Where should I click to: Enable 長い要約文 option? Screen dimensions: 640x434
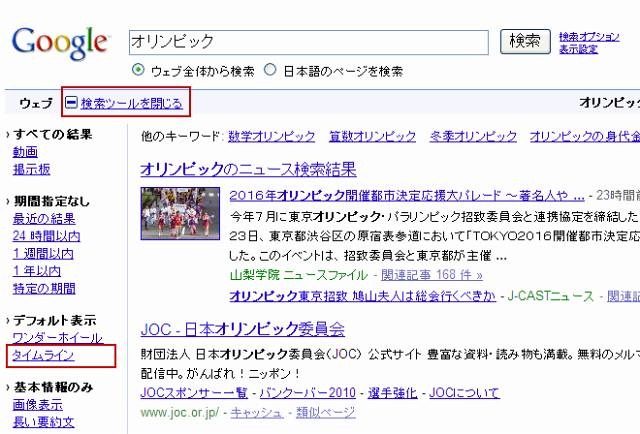point(44,422)
